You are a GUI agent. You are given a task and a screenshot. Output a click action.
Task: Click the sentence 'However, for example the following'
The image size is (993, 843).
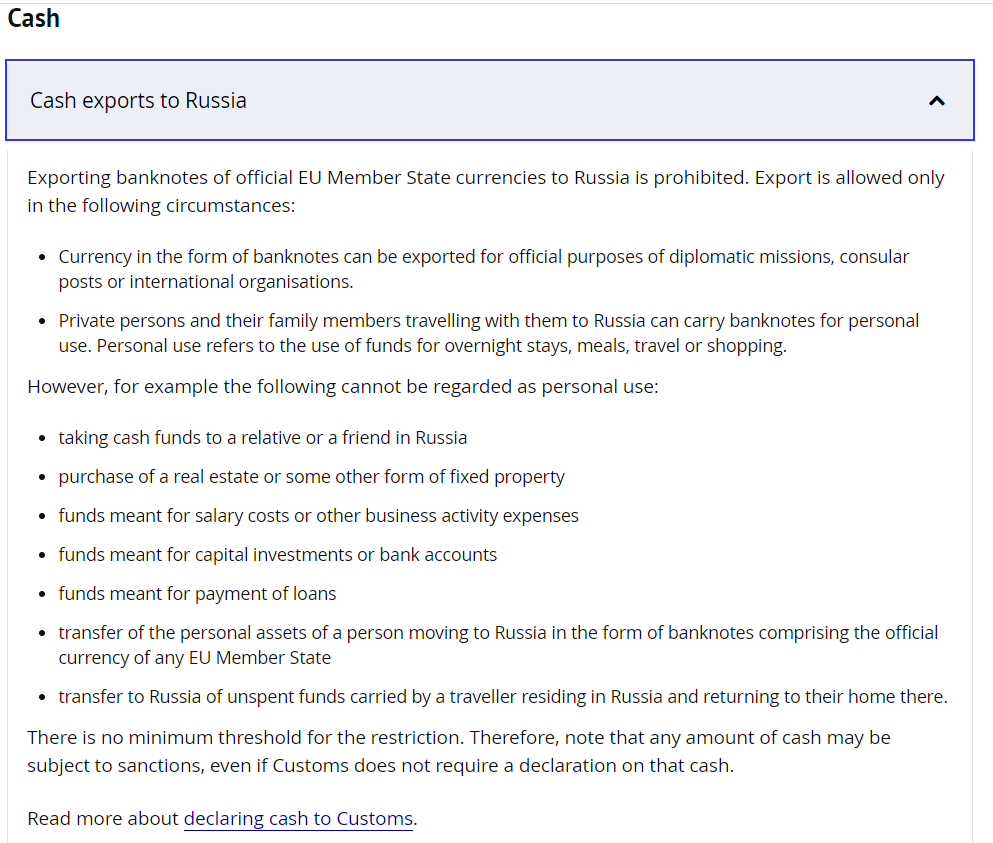click(x=343, y=386)
